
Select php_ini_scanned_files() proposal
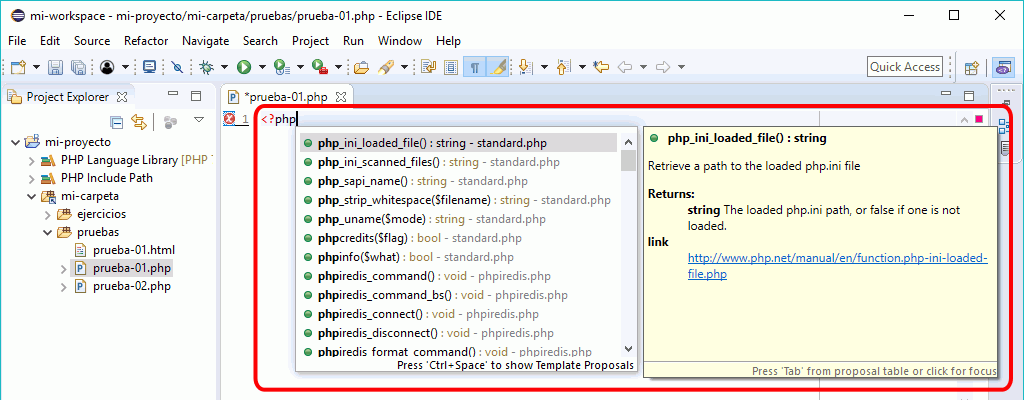coord(458,161)
